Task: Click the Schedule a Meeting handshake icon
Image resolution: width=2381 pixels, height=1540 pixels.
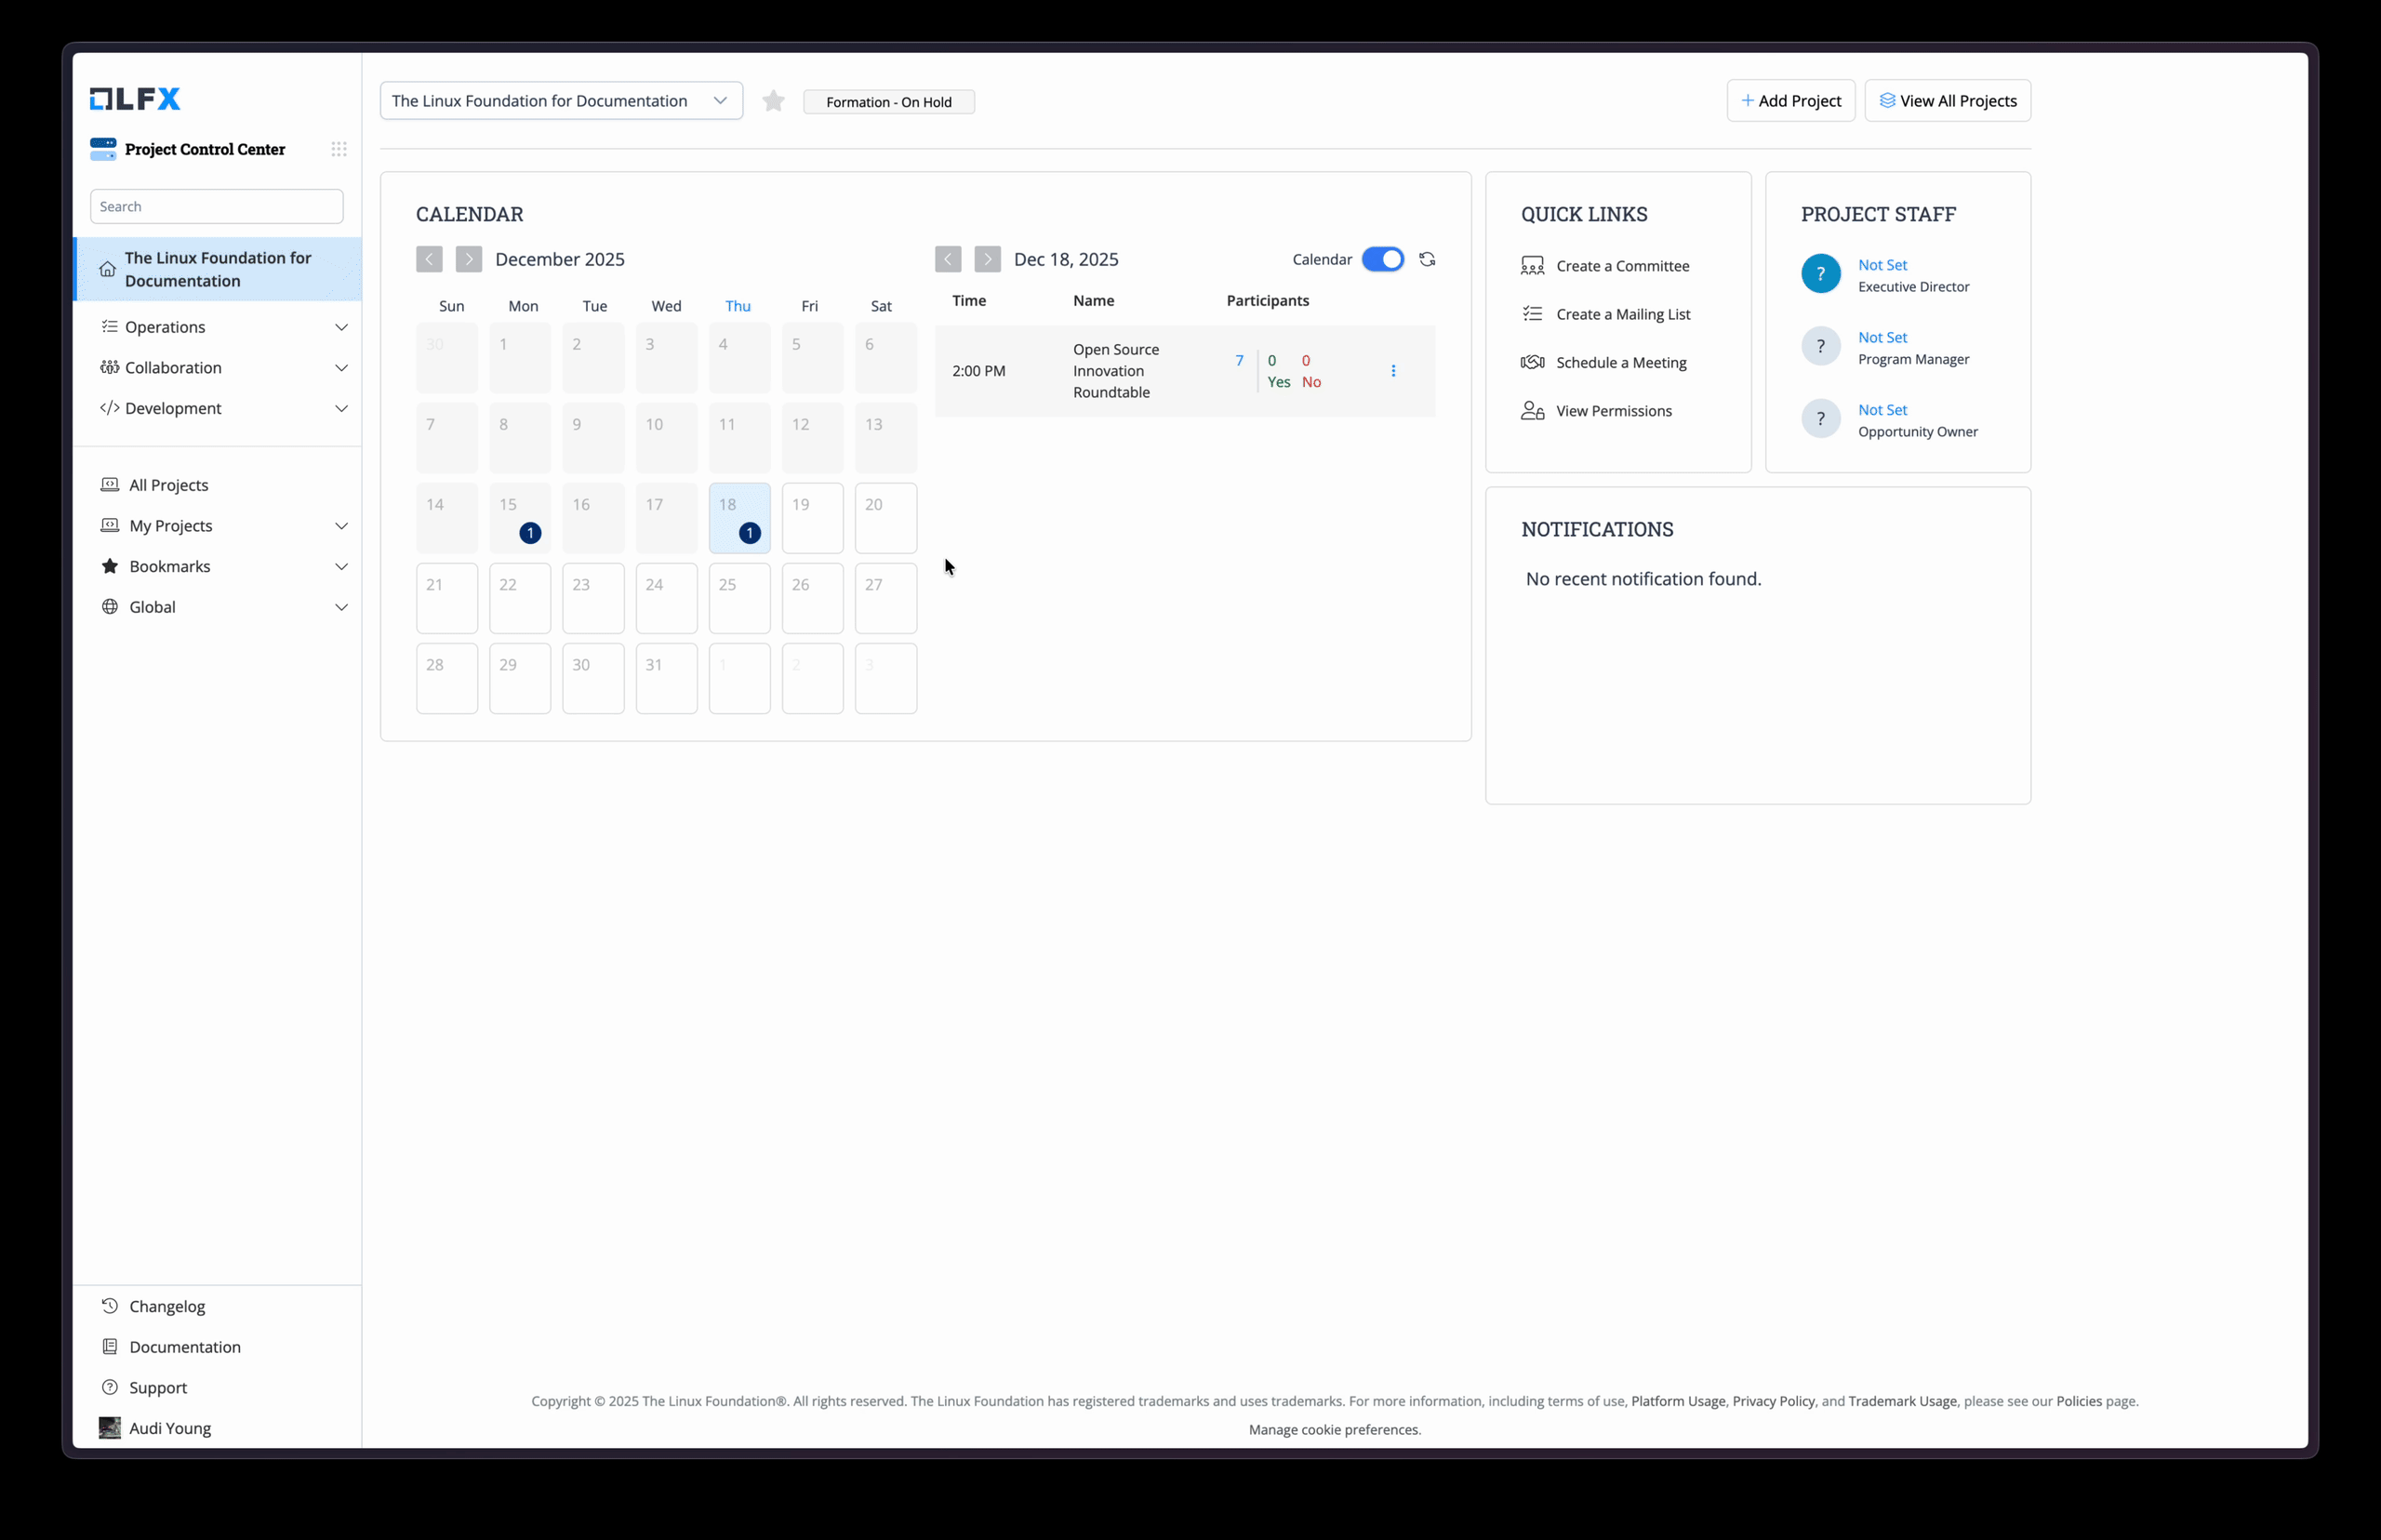Action: [1532, 362]
